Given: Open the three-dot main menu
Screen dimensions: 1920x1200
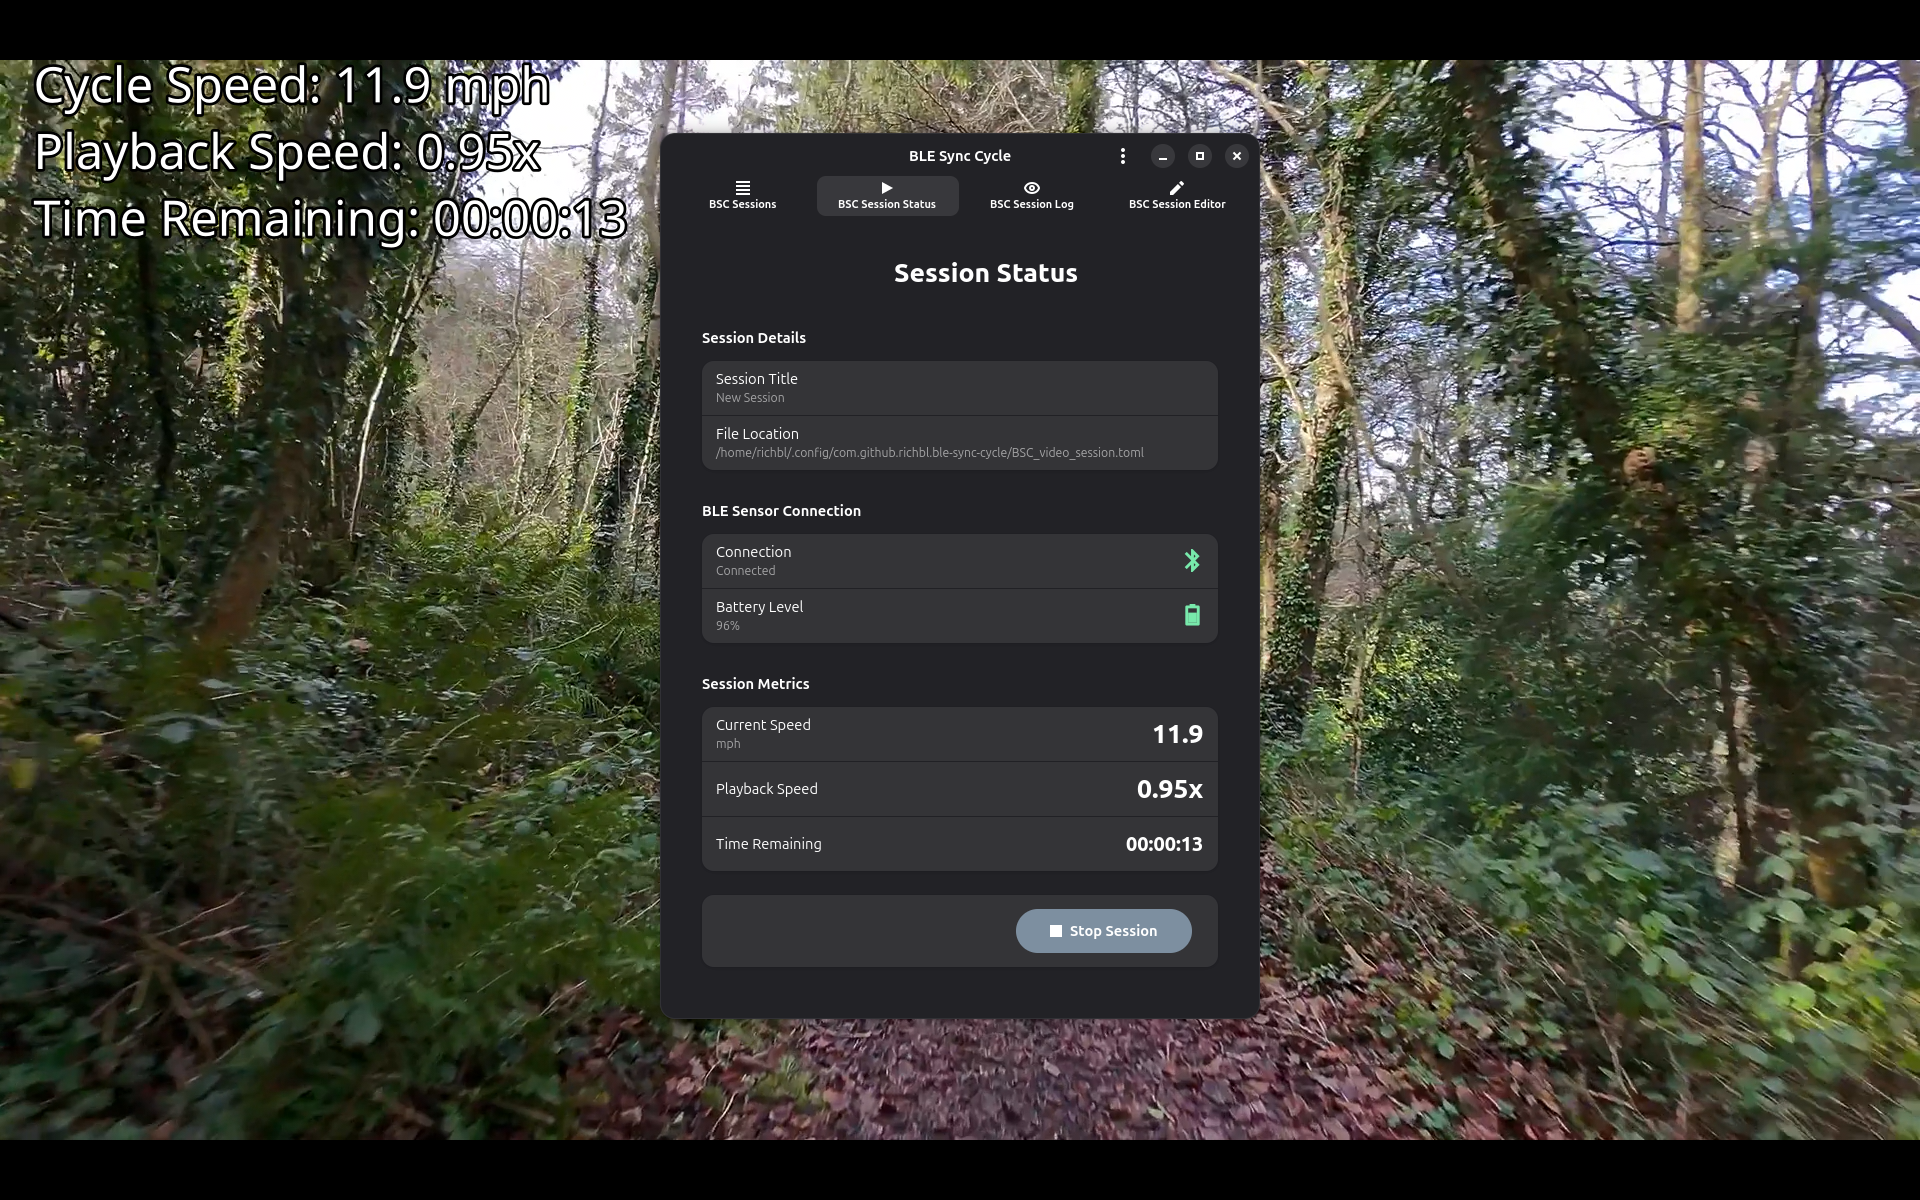Looking at the screenshot, I should coord(1123,156).
